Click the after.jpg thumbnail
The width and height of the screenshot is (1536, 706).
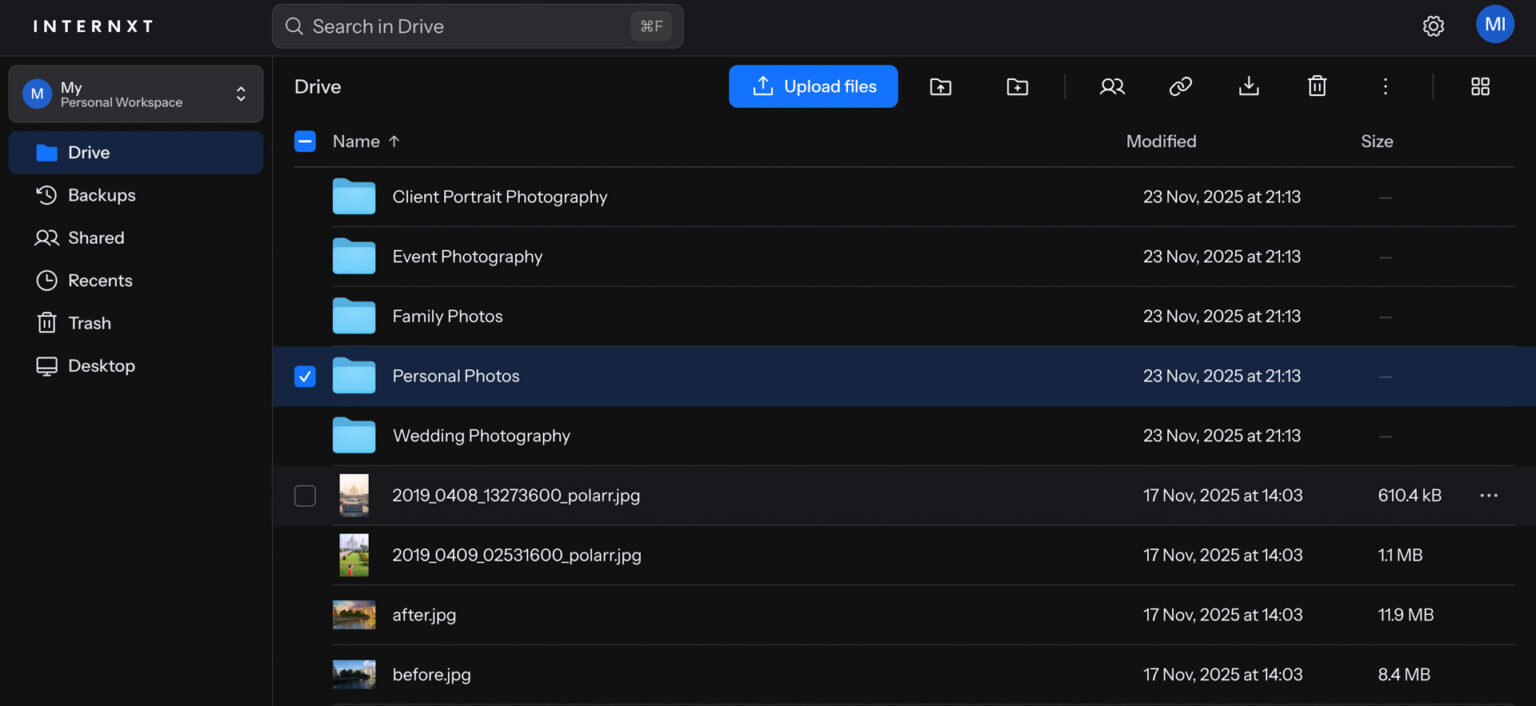354,615
